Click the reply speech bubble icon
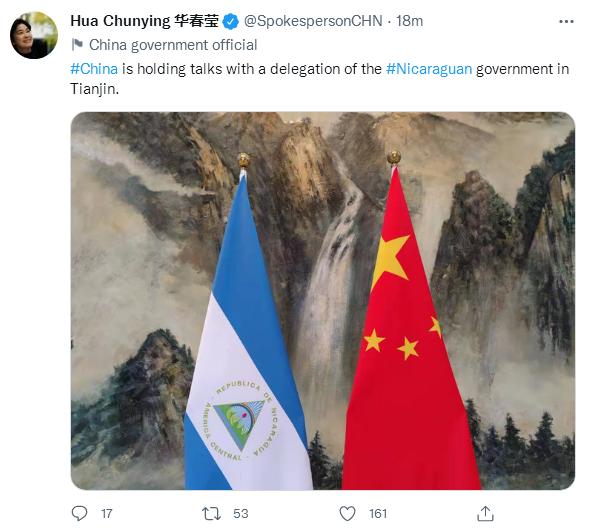The height and width of the screenshot is (531, 589). tap(79, 513)
